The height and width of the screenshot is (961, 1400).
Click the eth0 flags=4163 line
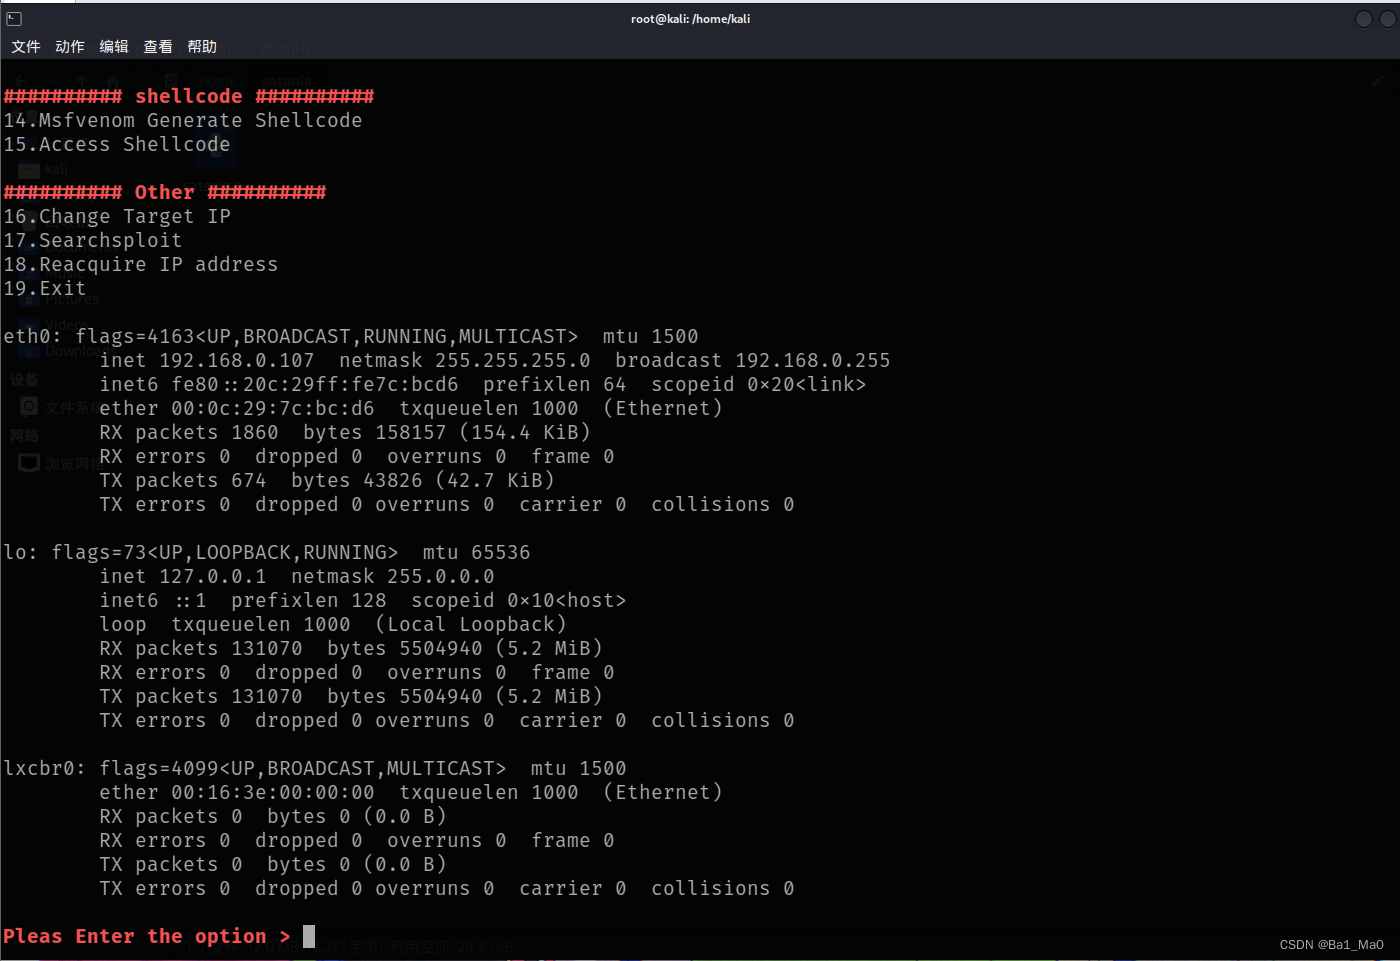click(x=351, y=336)
